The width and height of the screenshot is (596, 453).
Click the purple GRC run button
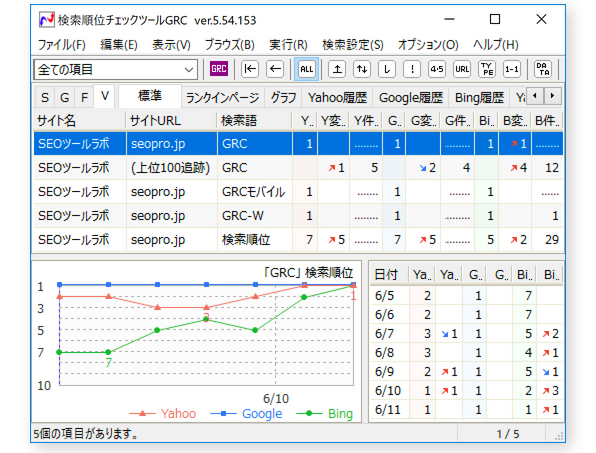[219, 69]
